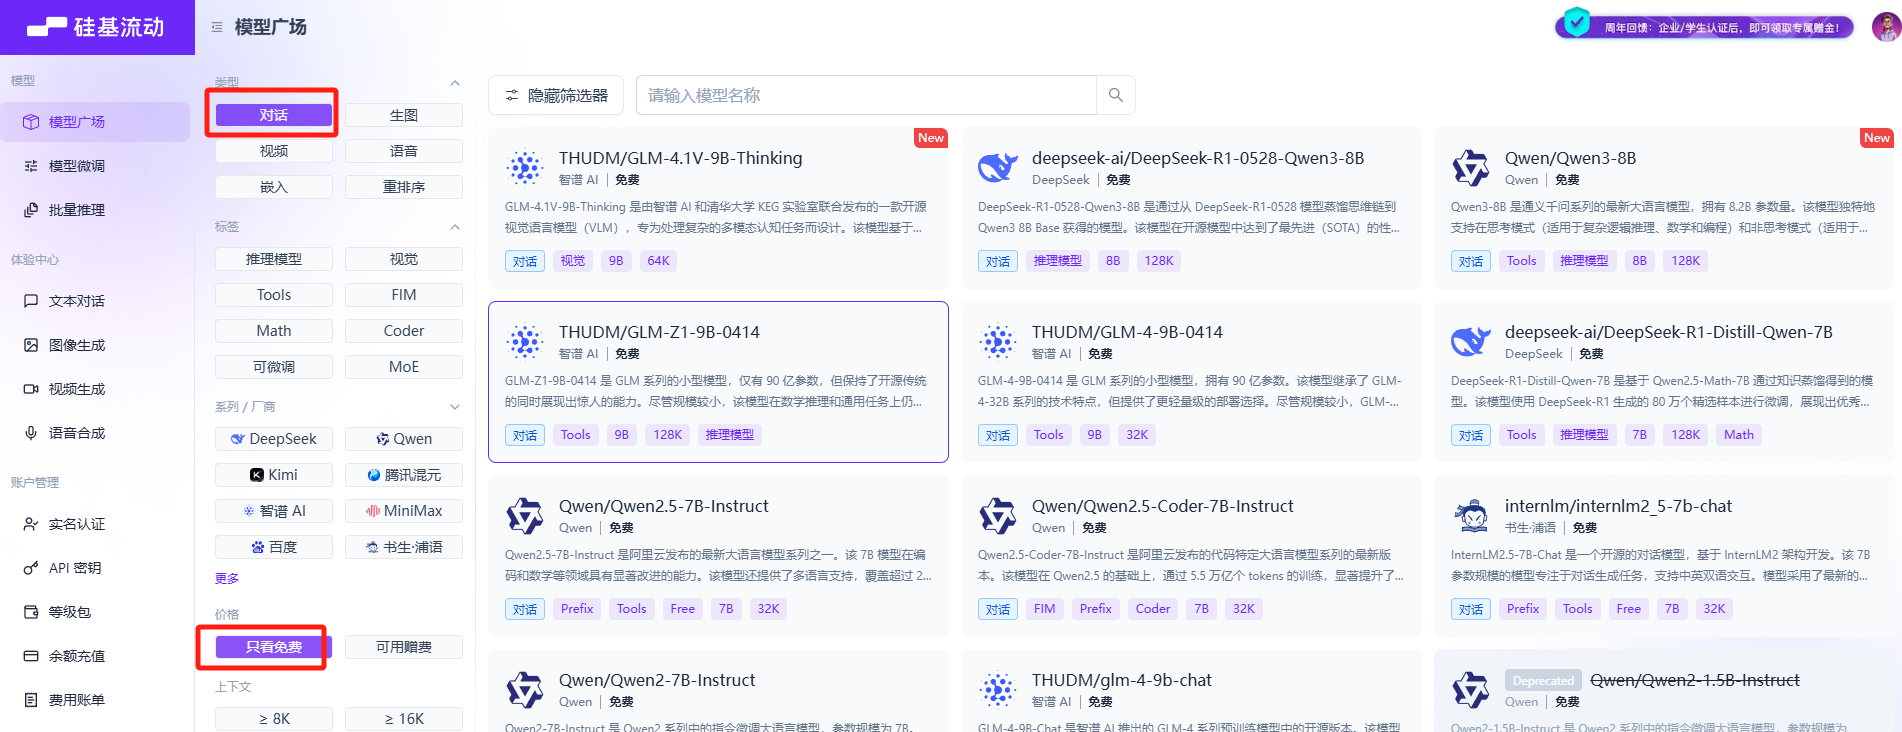The width and height of the screenshot is (1902, 732).
Task: Click the 等级包 package icon
Action: pos(31,612)
